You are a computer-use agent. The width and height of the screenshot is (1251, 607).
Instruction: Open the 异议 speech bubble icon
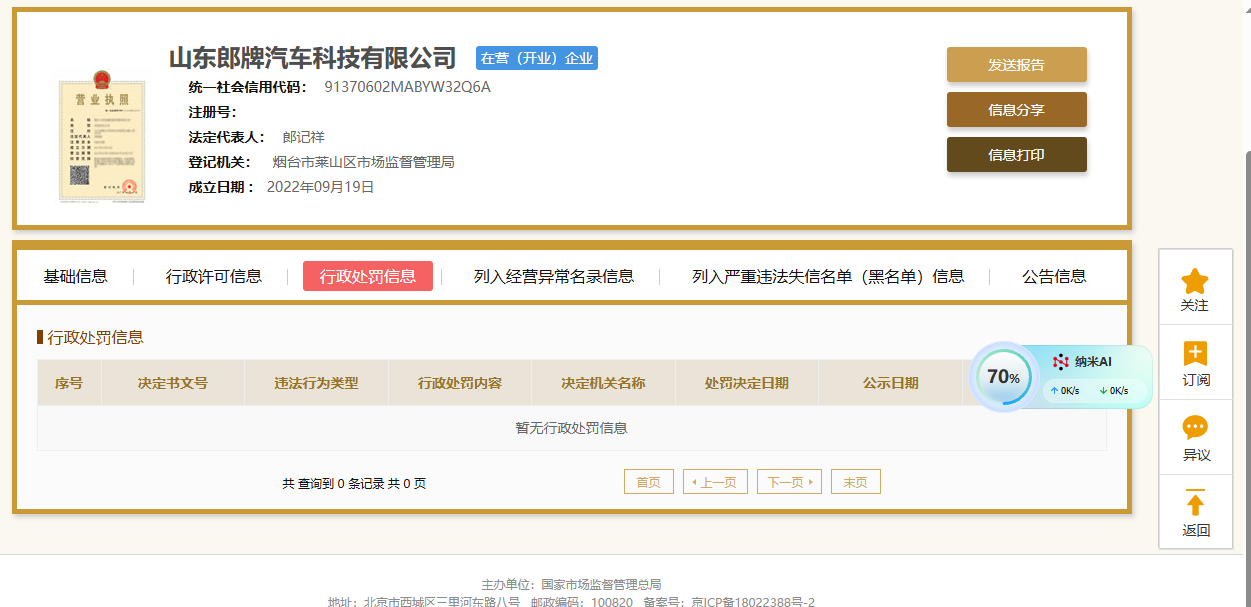click(1195, 428)
